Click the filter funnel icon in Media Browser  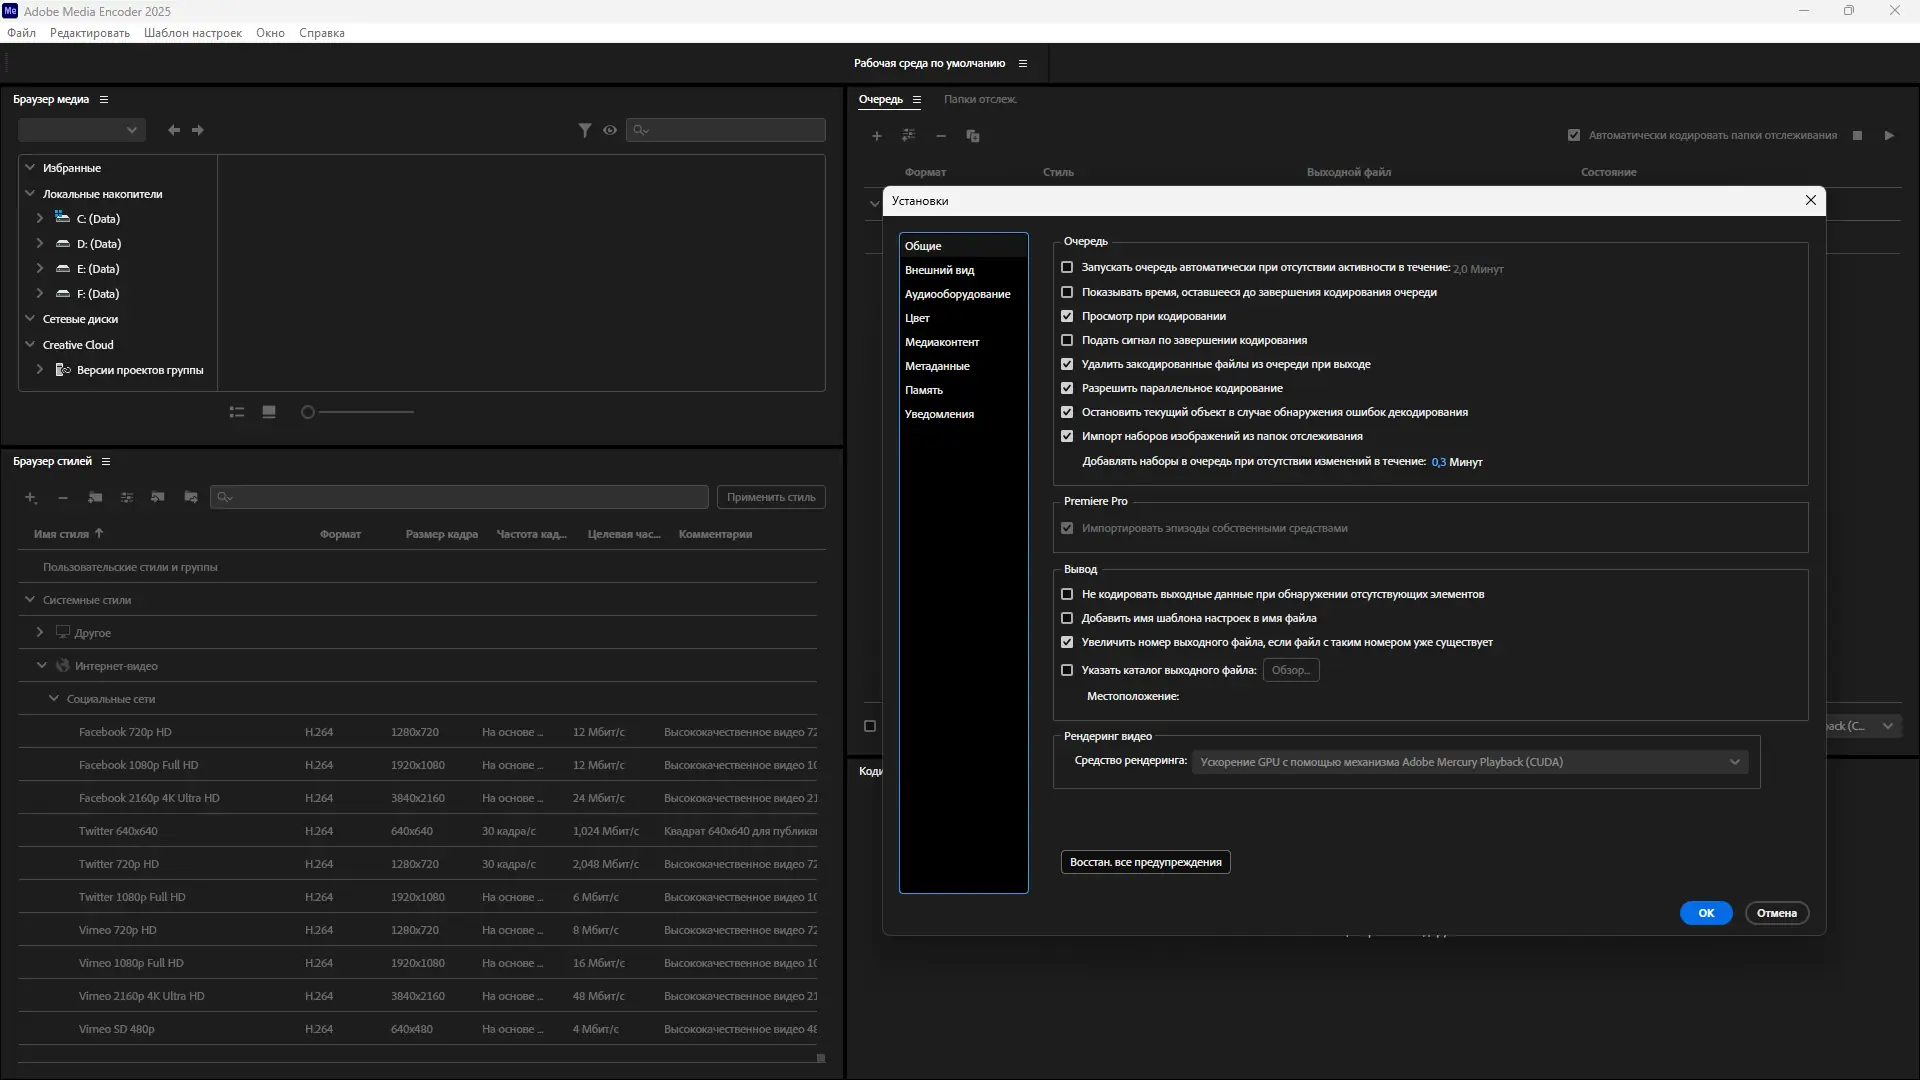tap(585, 130)
